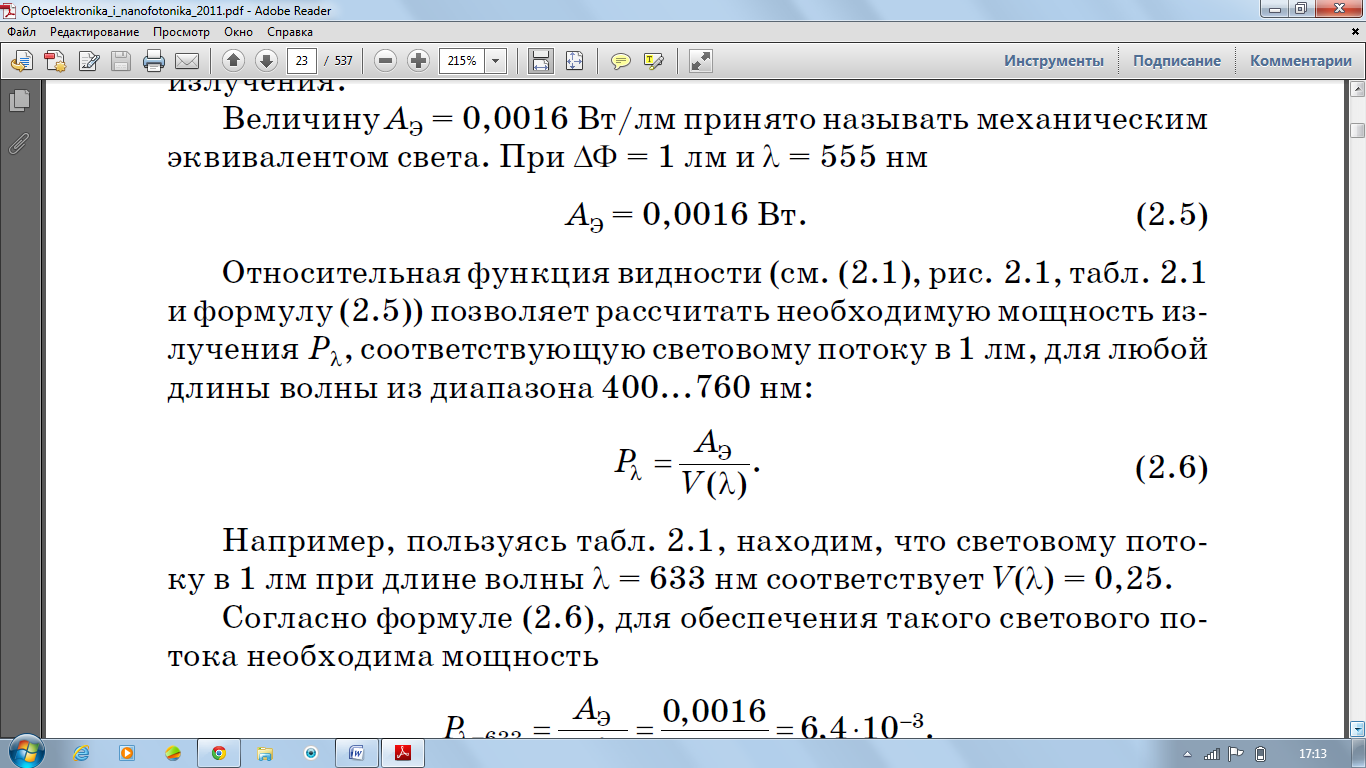Image resolution: width=1366 pixels, height=768 pixels.
Task: Open the Окно menu
Action: 238,32
